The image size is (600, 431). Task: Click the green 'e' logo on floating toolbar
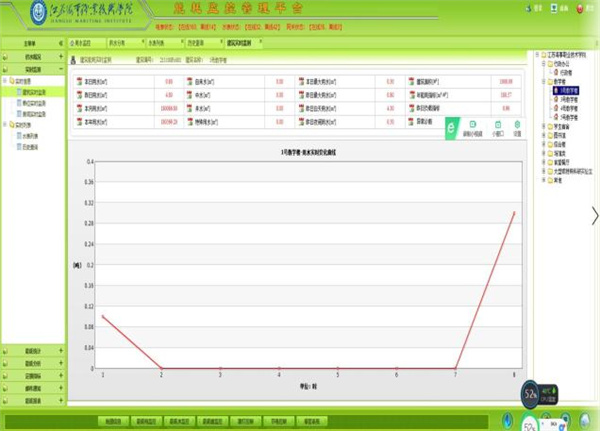[x=453, y=128]
